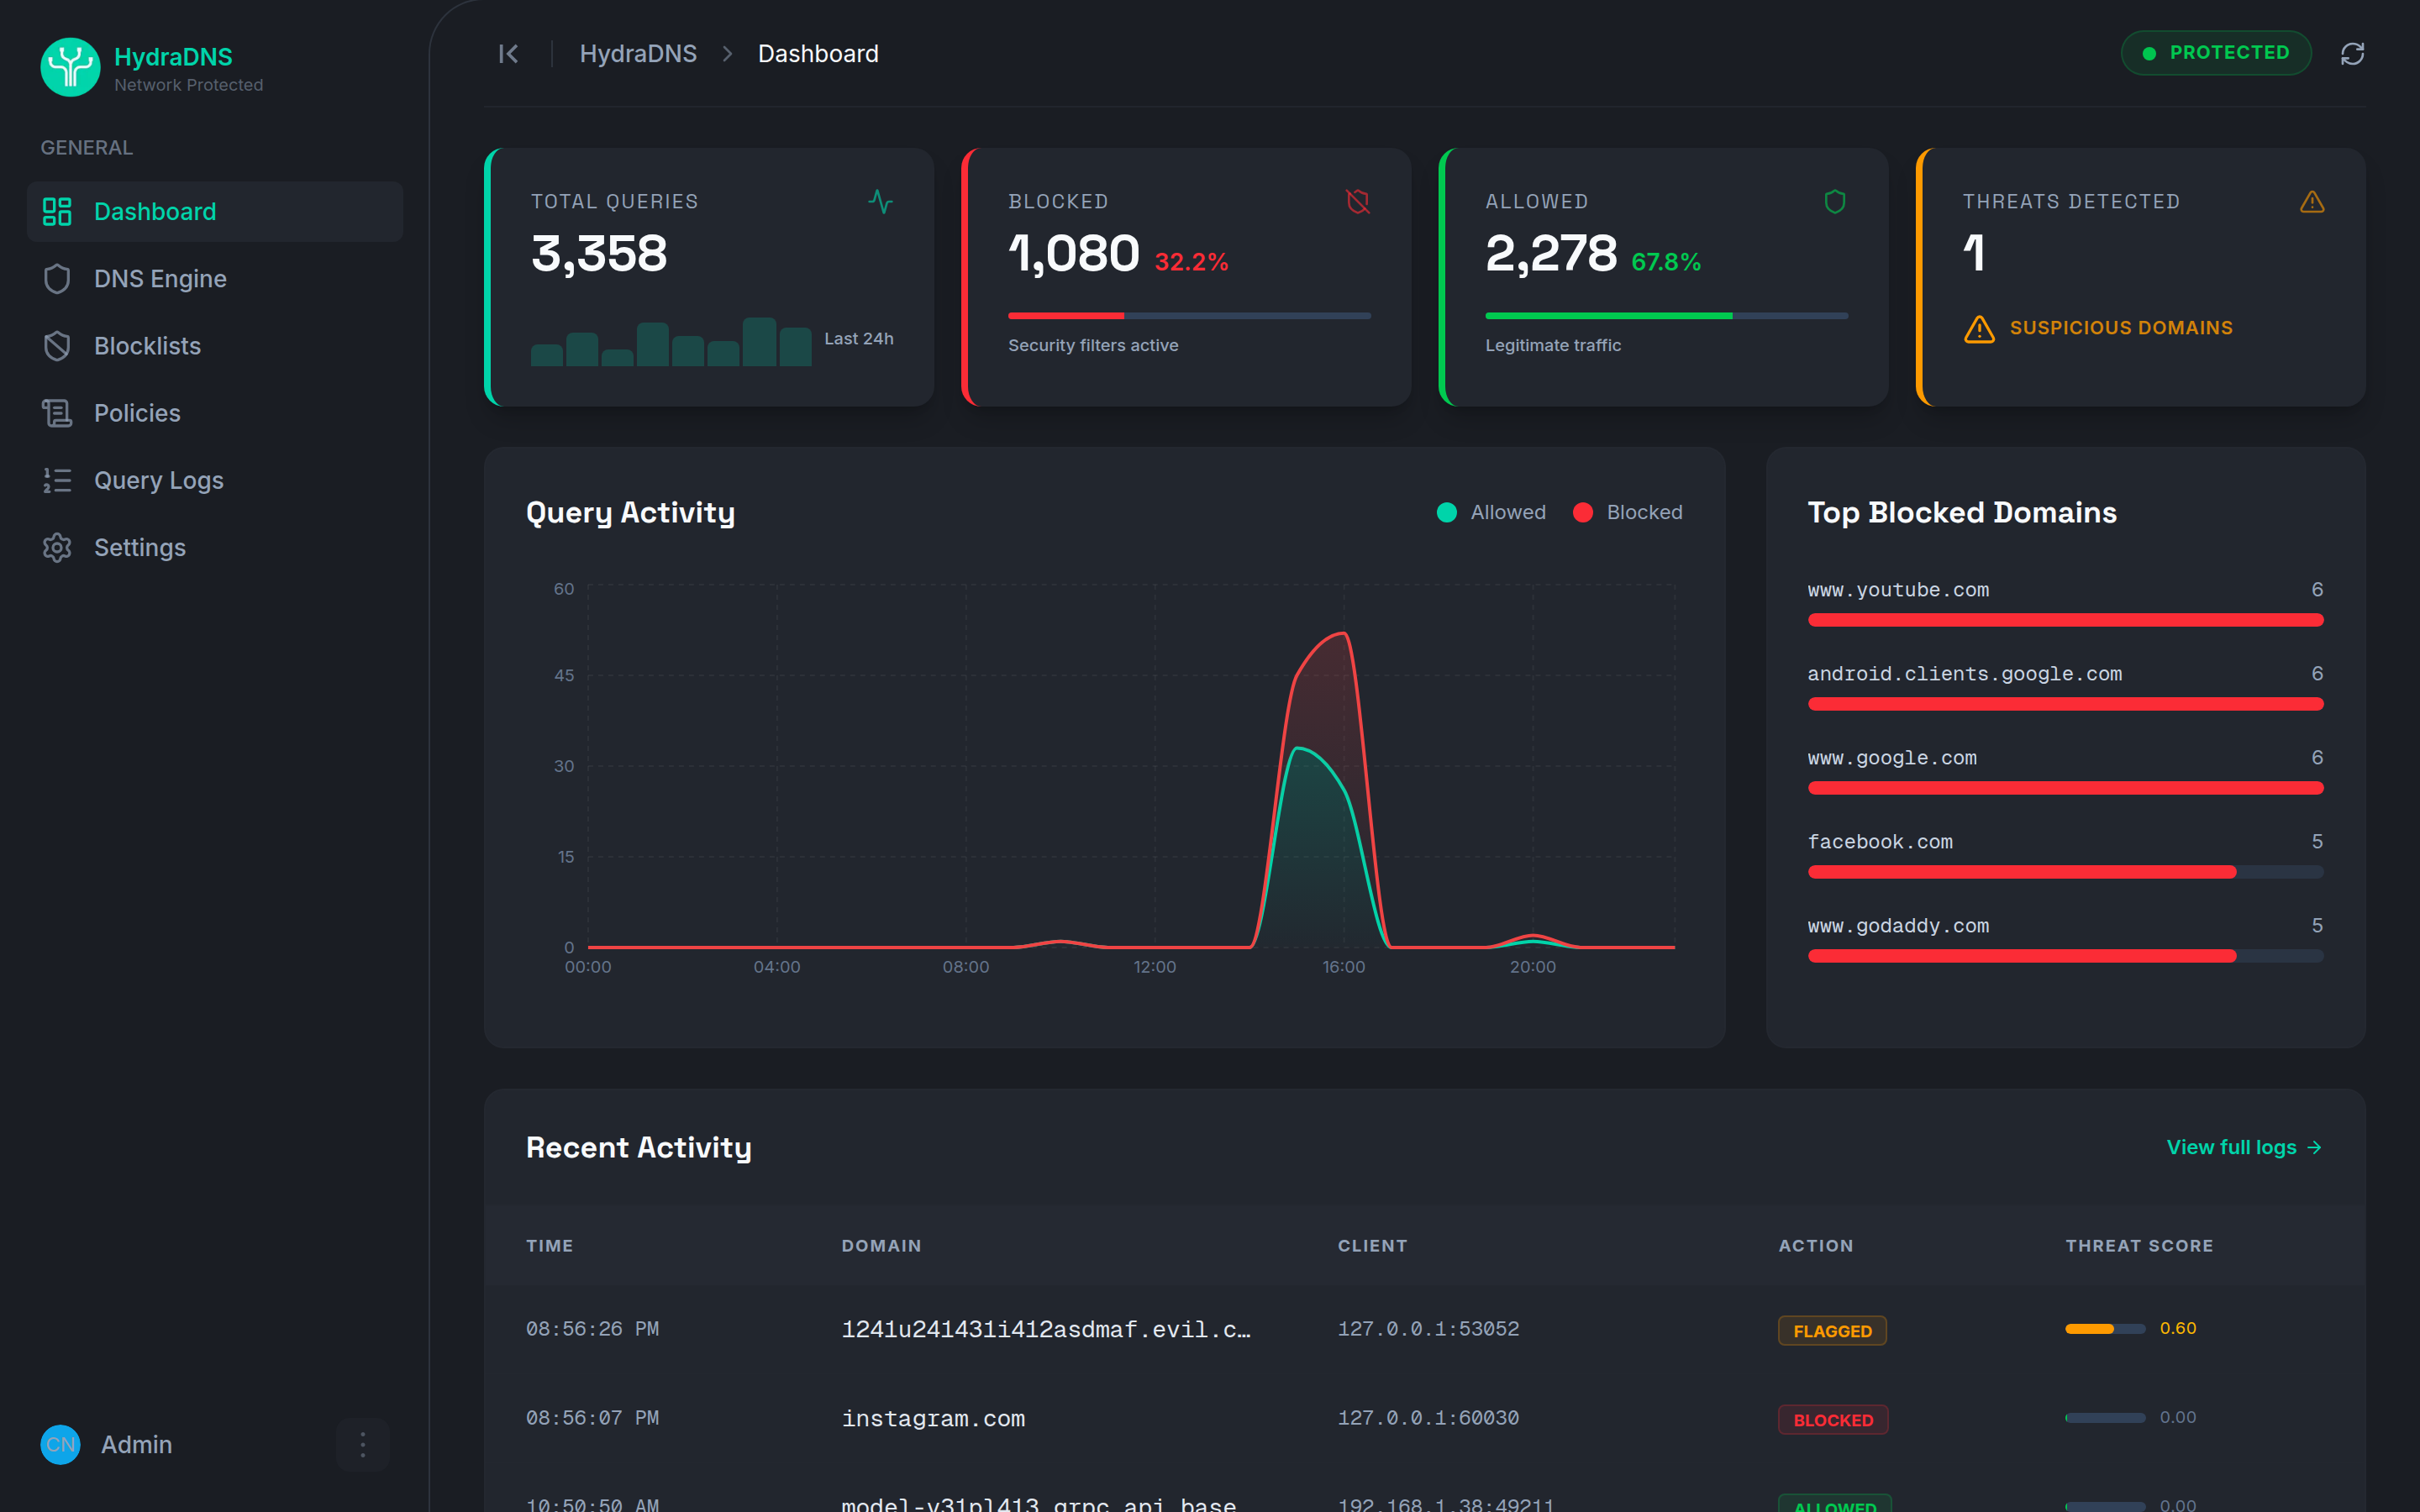Click the CN admin avatar

[x=60, y=1444]
